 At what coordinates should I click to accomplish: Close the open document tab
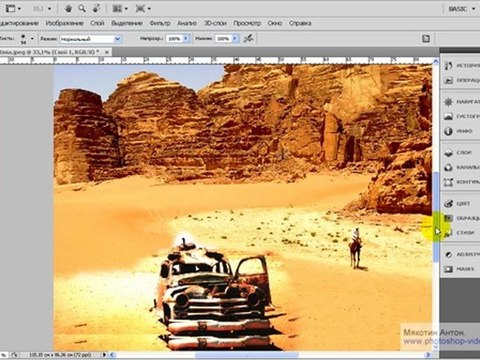tap(107, 52)
